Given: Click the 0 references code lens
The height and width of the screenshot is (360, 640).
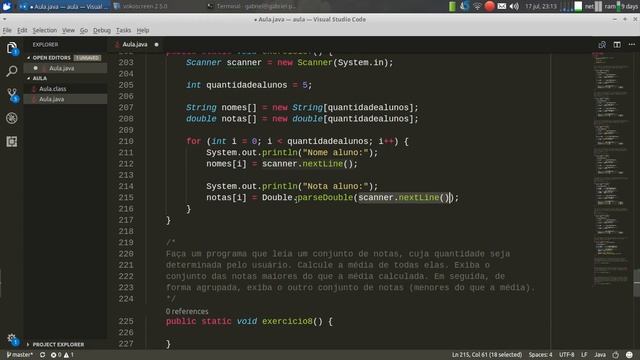Looking at the screenshot, I should 187,311.
